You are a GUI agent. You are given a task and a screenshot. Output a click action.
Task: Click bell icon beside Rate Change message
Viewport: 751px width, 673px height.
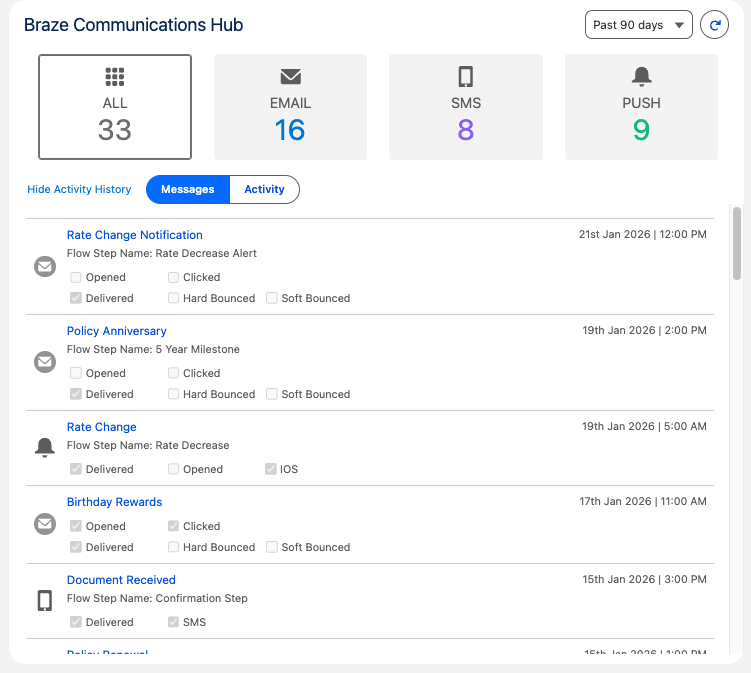coord(45,447)
